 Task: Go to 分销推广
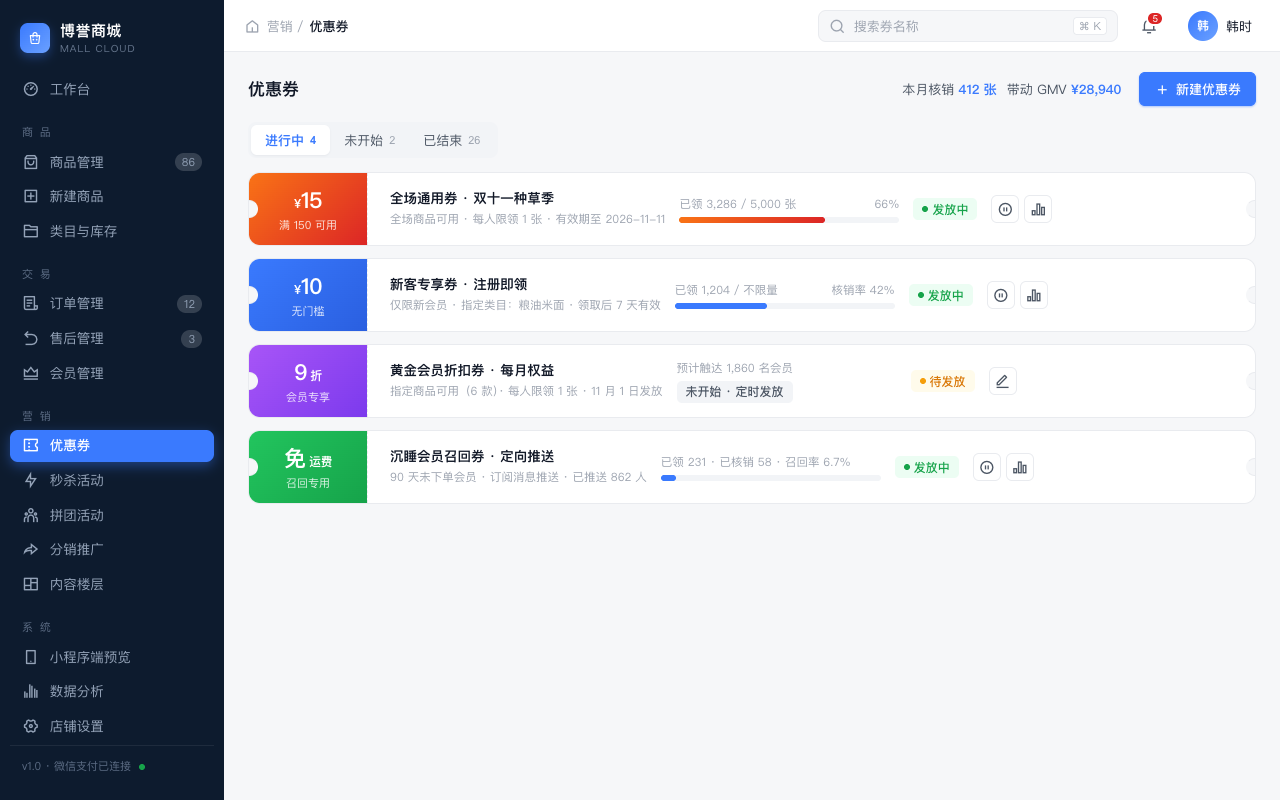coord(112,549)
